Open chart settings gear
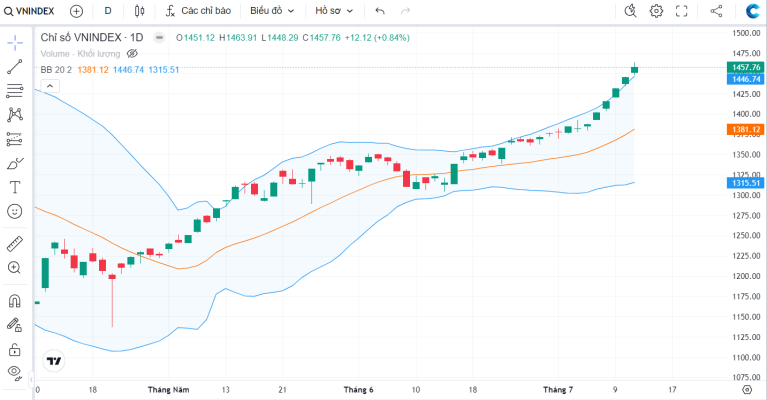Viewport: 767px width, 400px height. pyautogui.click(x=656, y=11)
